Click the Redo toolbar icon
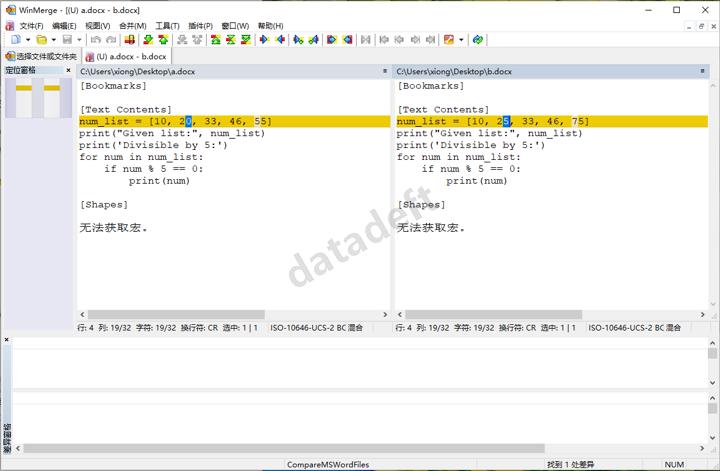This screenshot has height=471, width=720. coord(111,40)
